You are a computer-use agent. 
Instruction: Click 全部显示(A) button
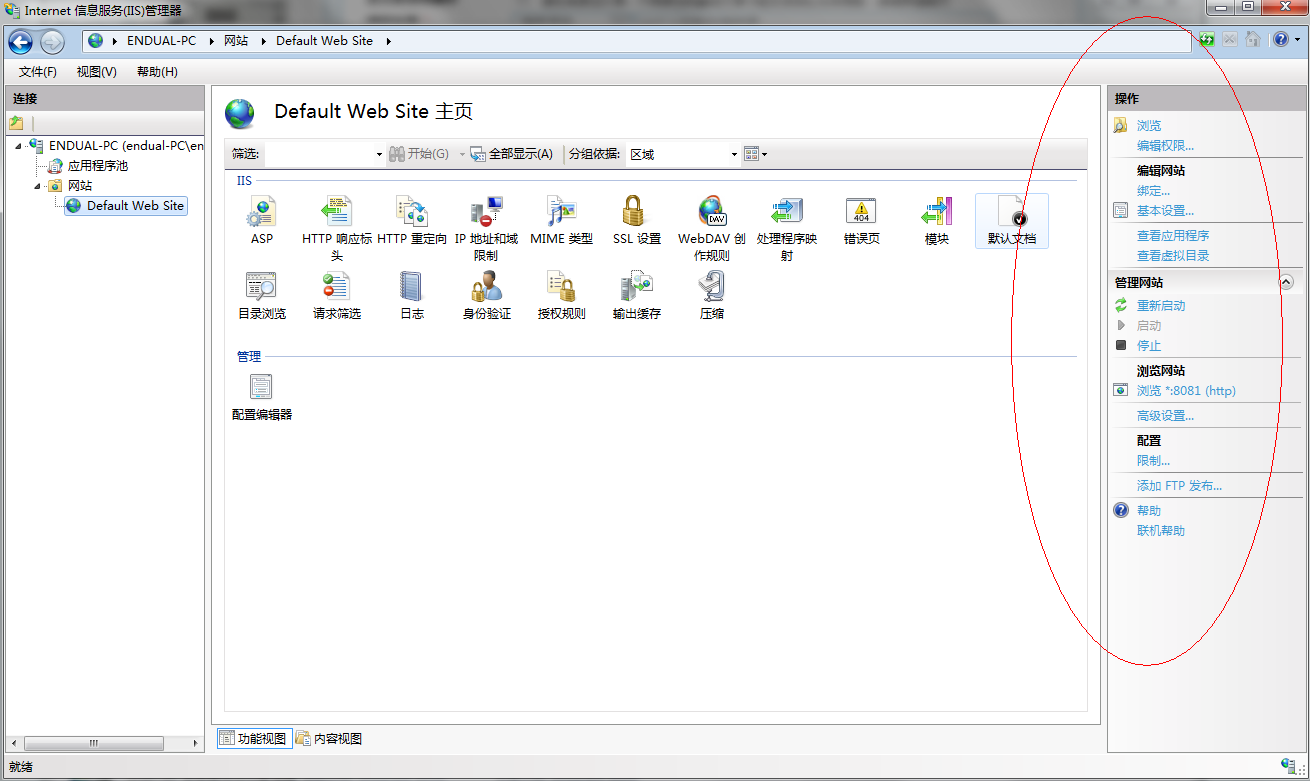tap(511, 154)
